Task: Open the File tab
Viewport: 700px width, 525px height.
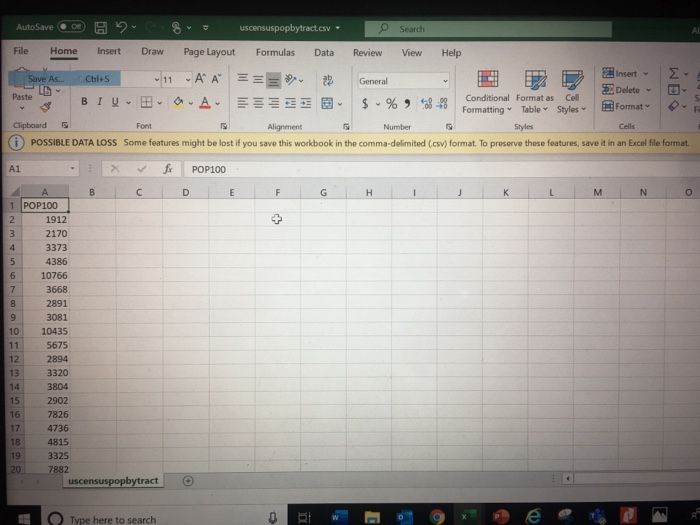Action: (21, 51)
